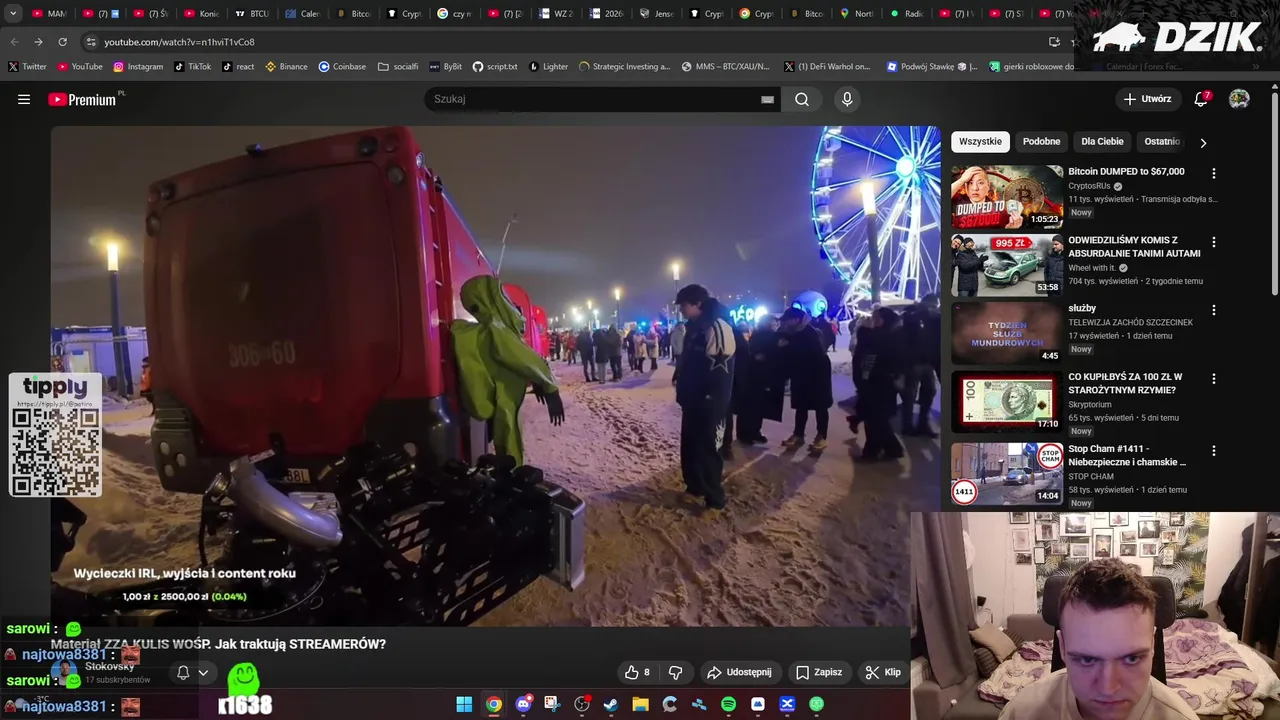Reload the YouTube page
Viewport: 1280px width, 720px height.
62,42
